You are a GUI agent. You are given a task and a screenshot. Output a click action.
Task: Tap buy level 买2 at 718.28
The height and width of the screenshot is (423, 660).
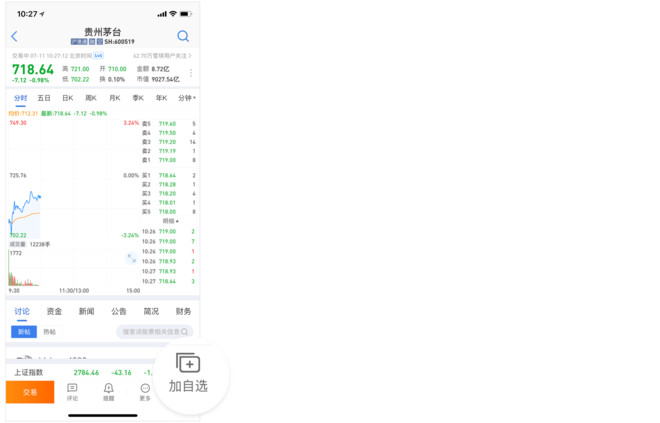pos(169,184)
